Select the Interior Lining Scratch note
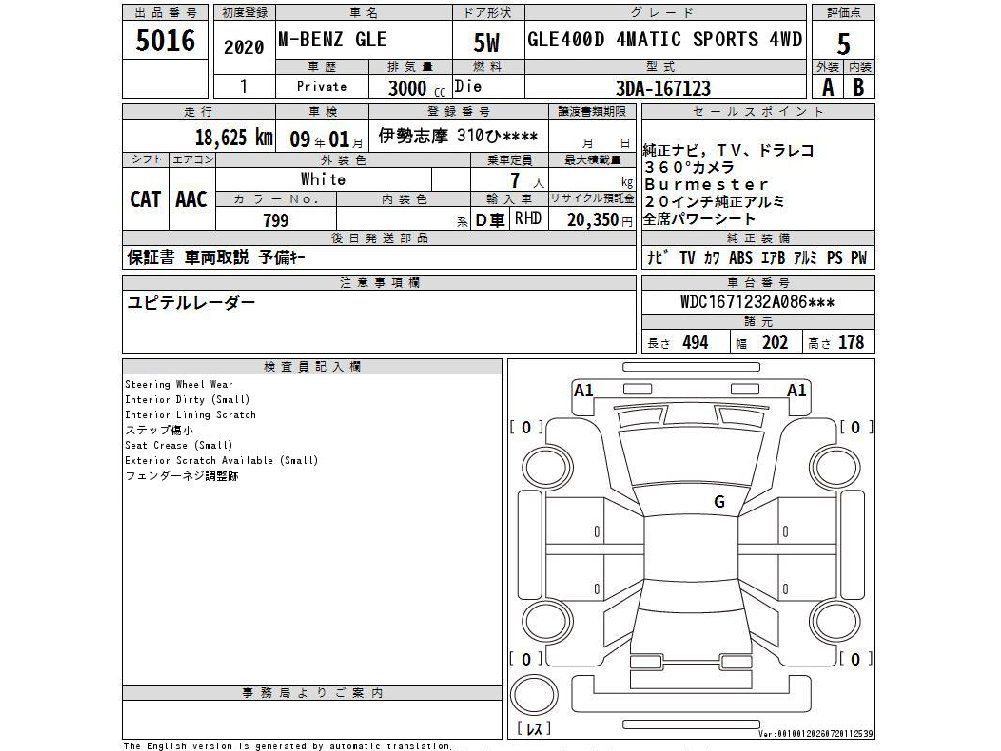1001x751 pixels. [190, 415]
